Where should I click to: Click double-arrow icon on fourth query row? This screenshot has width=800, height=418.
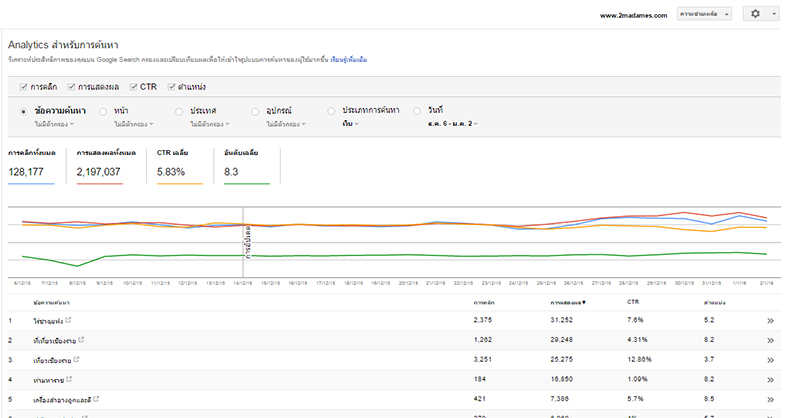pyautogui.click(x=770, y=378)
